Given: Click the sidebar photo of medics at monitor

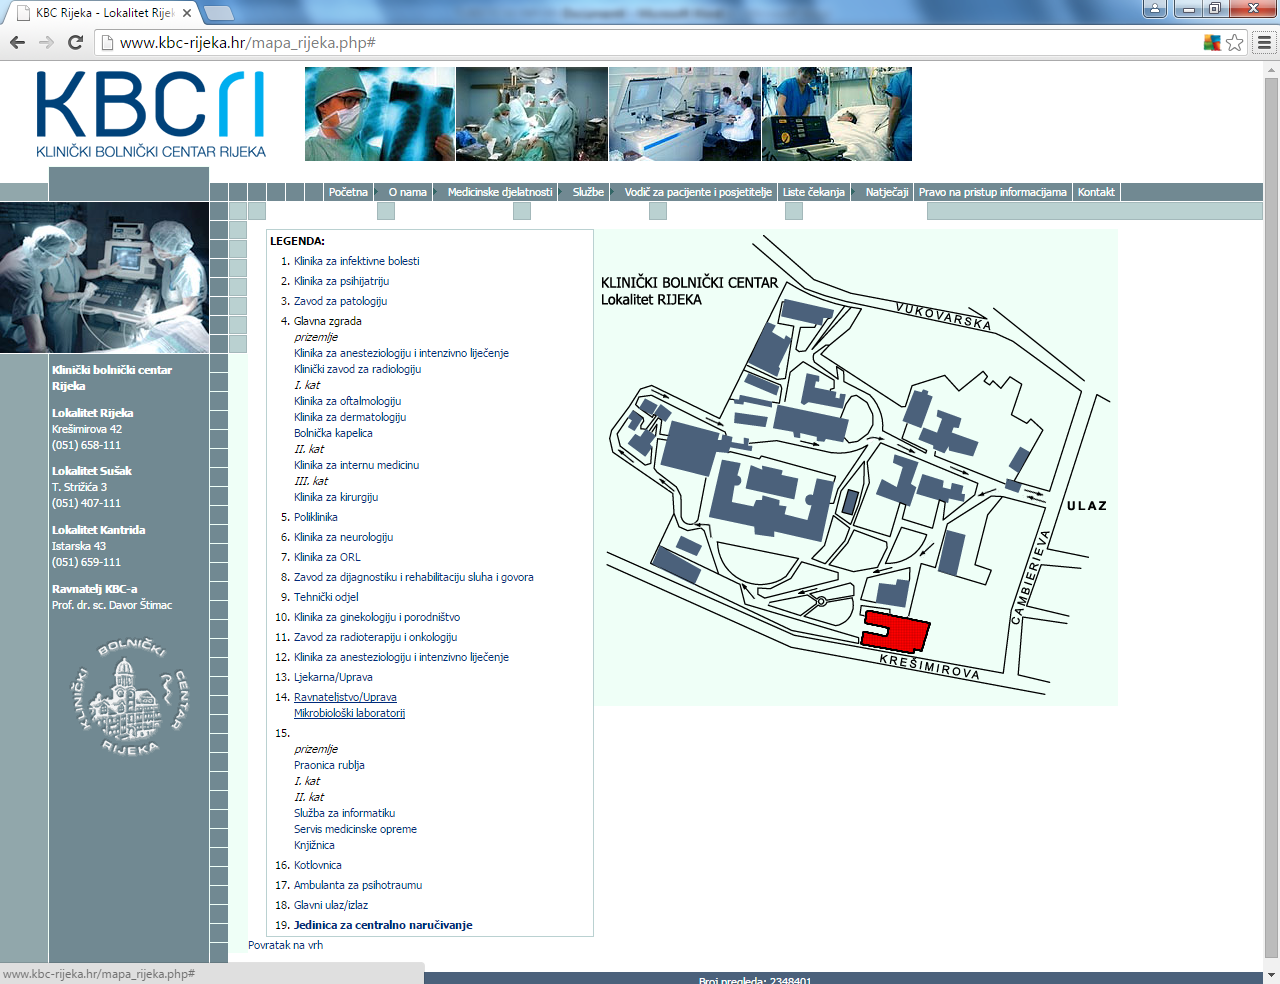Looking at the screenshot, I should 104,278.
